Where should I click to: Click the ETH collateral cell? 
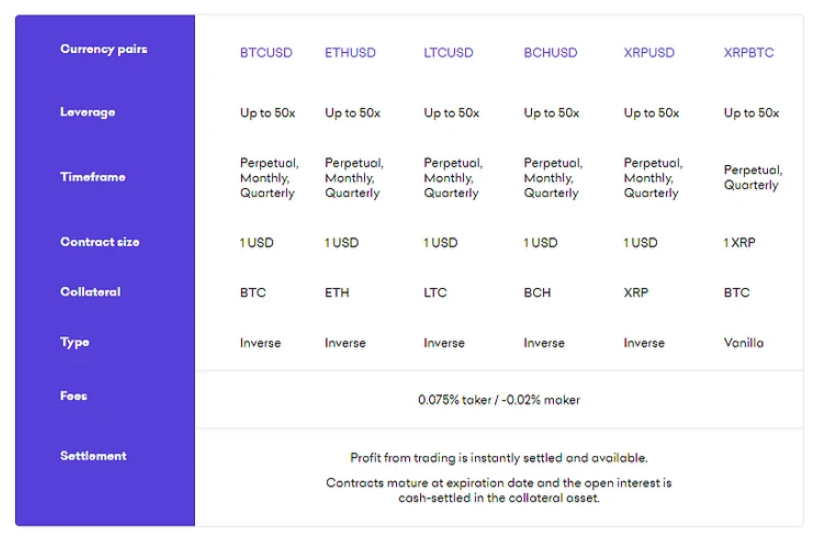pos(336,292)
